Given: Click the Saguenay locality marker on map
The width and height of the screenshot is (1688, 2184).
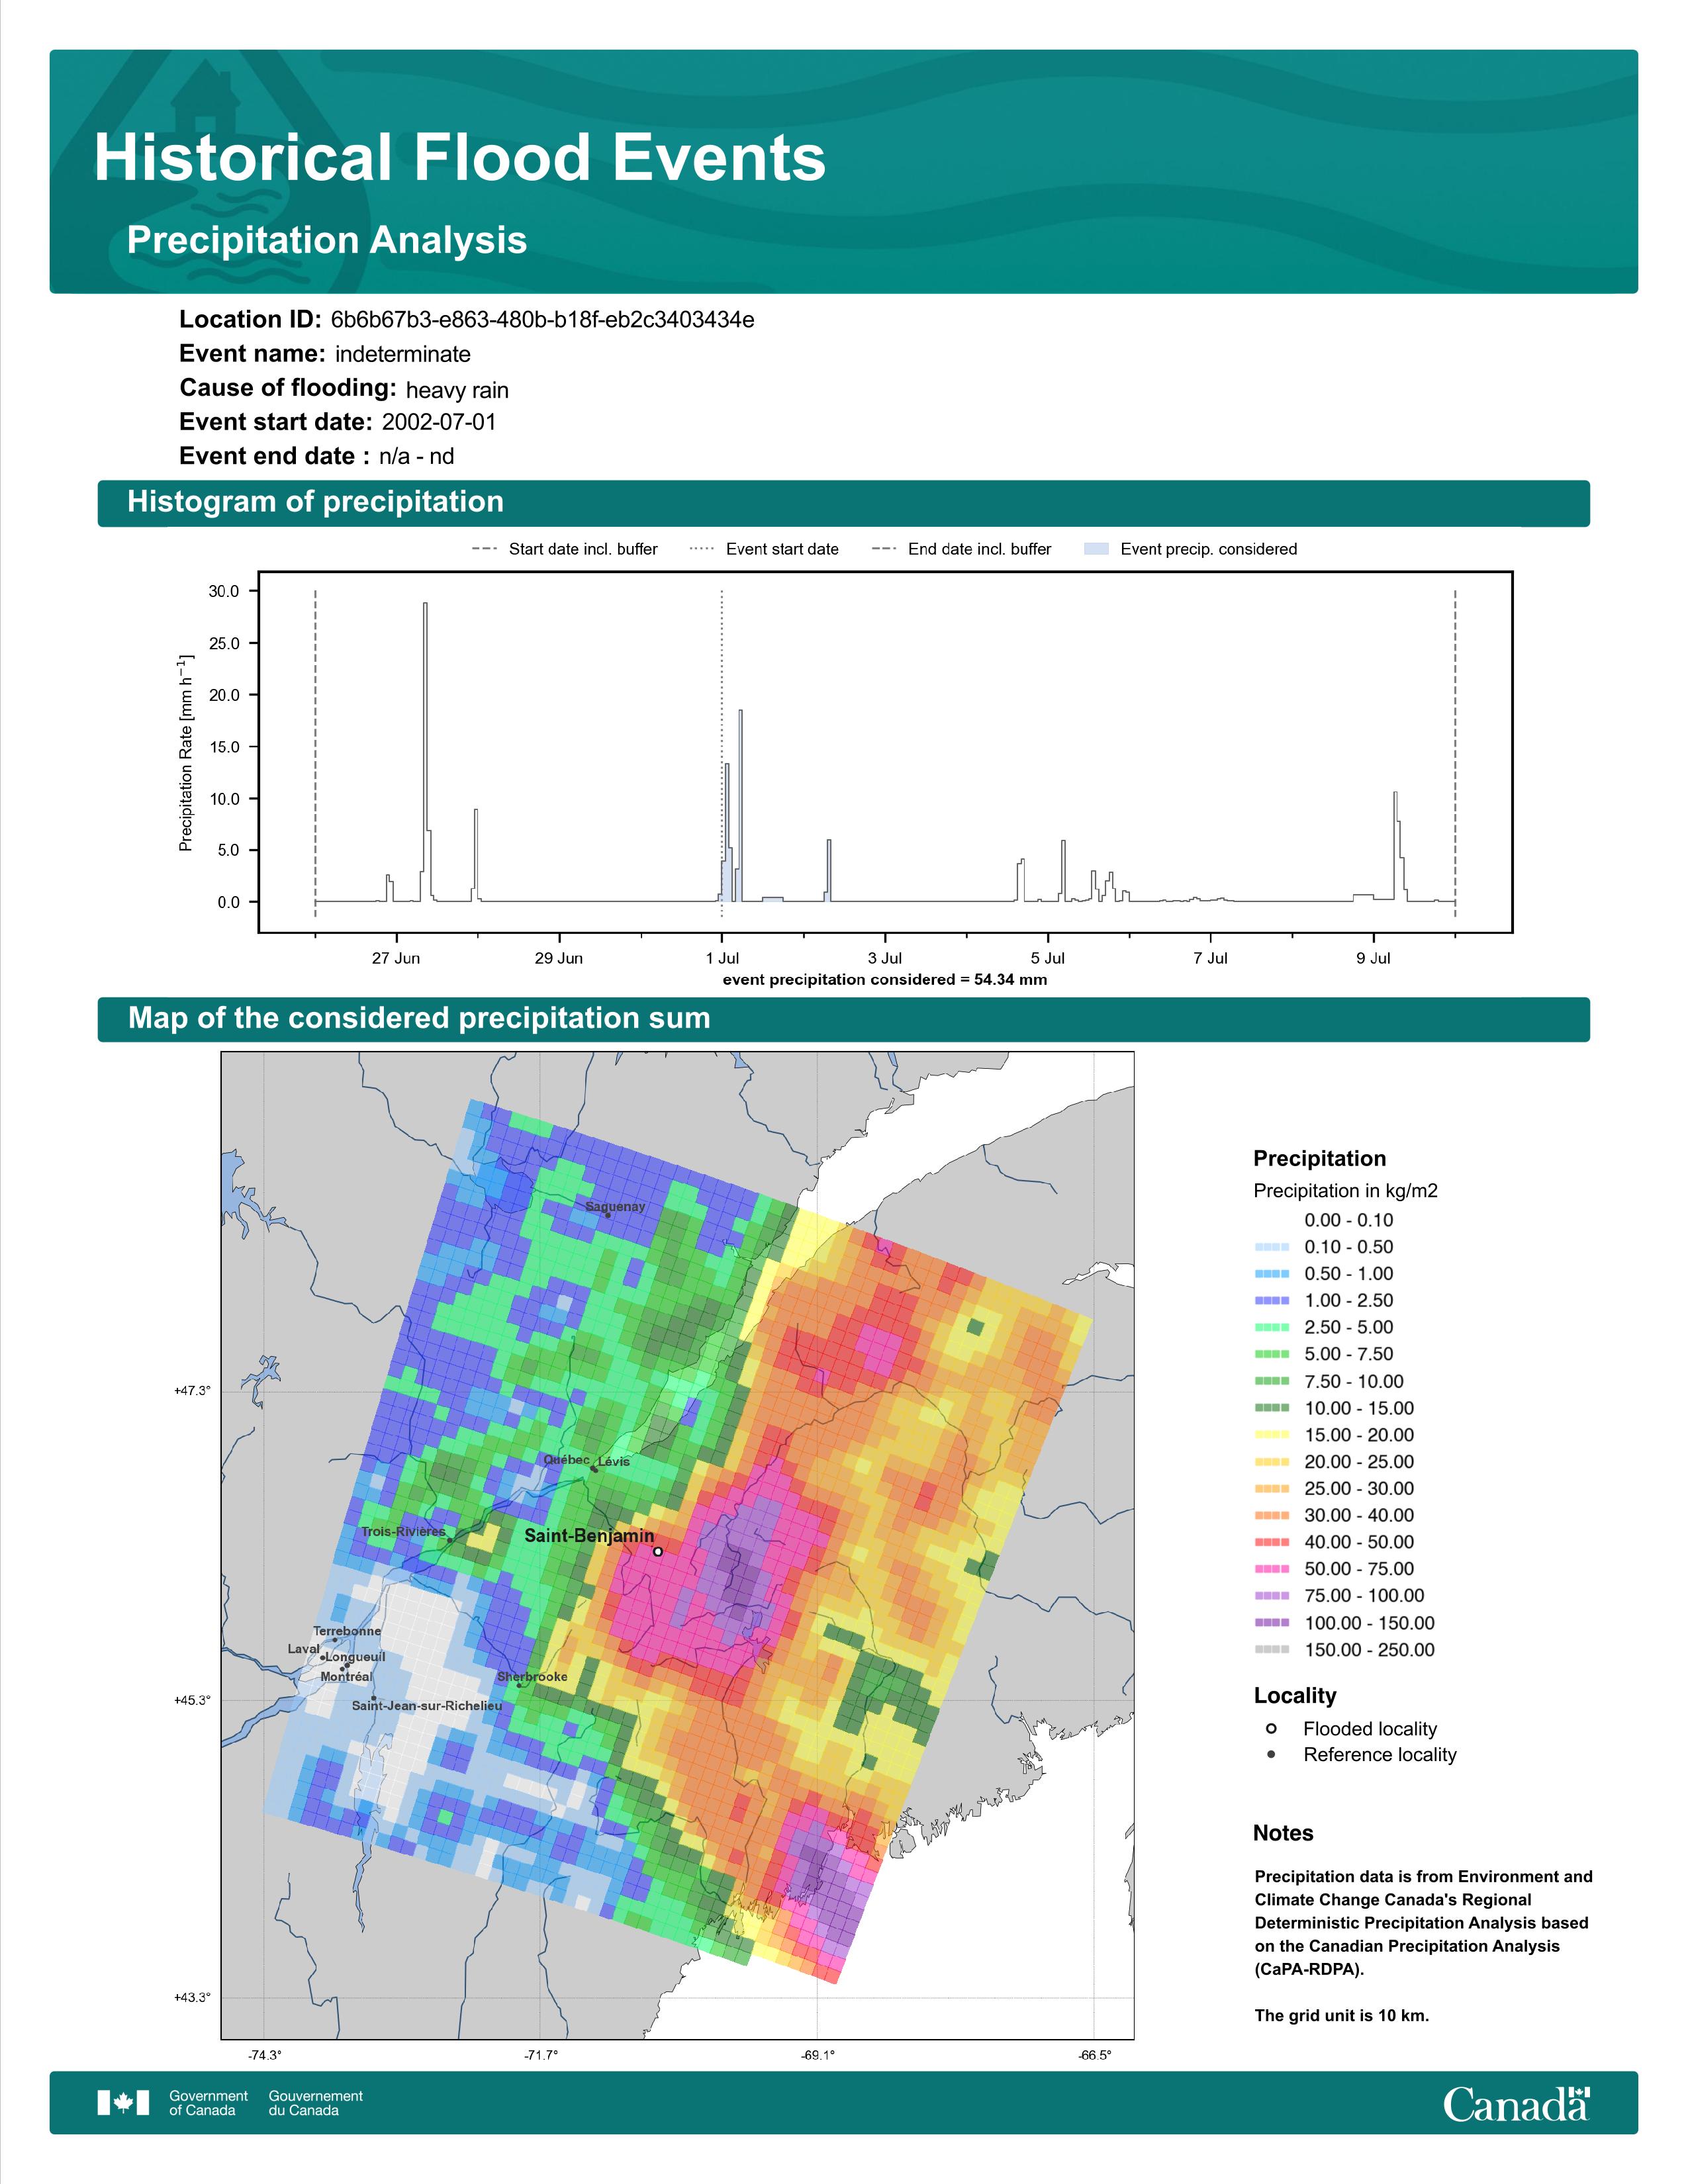Looking at the screenshot, I should point(608,1216).
